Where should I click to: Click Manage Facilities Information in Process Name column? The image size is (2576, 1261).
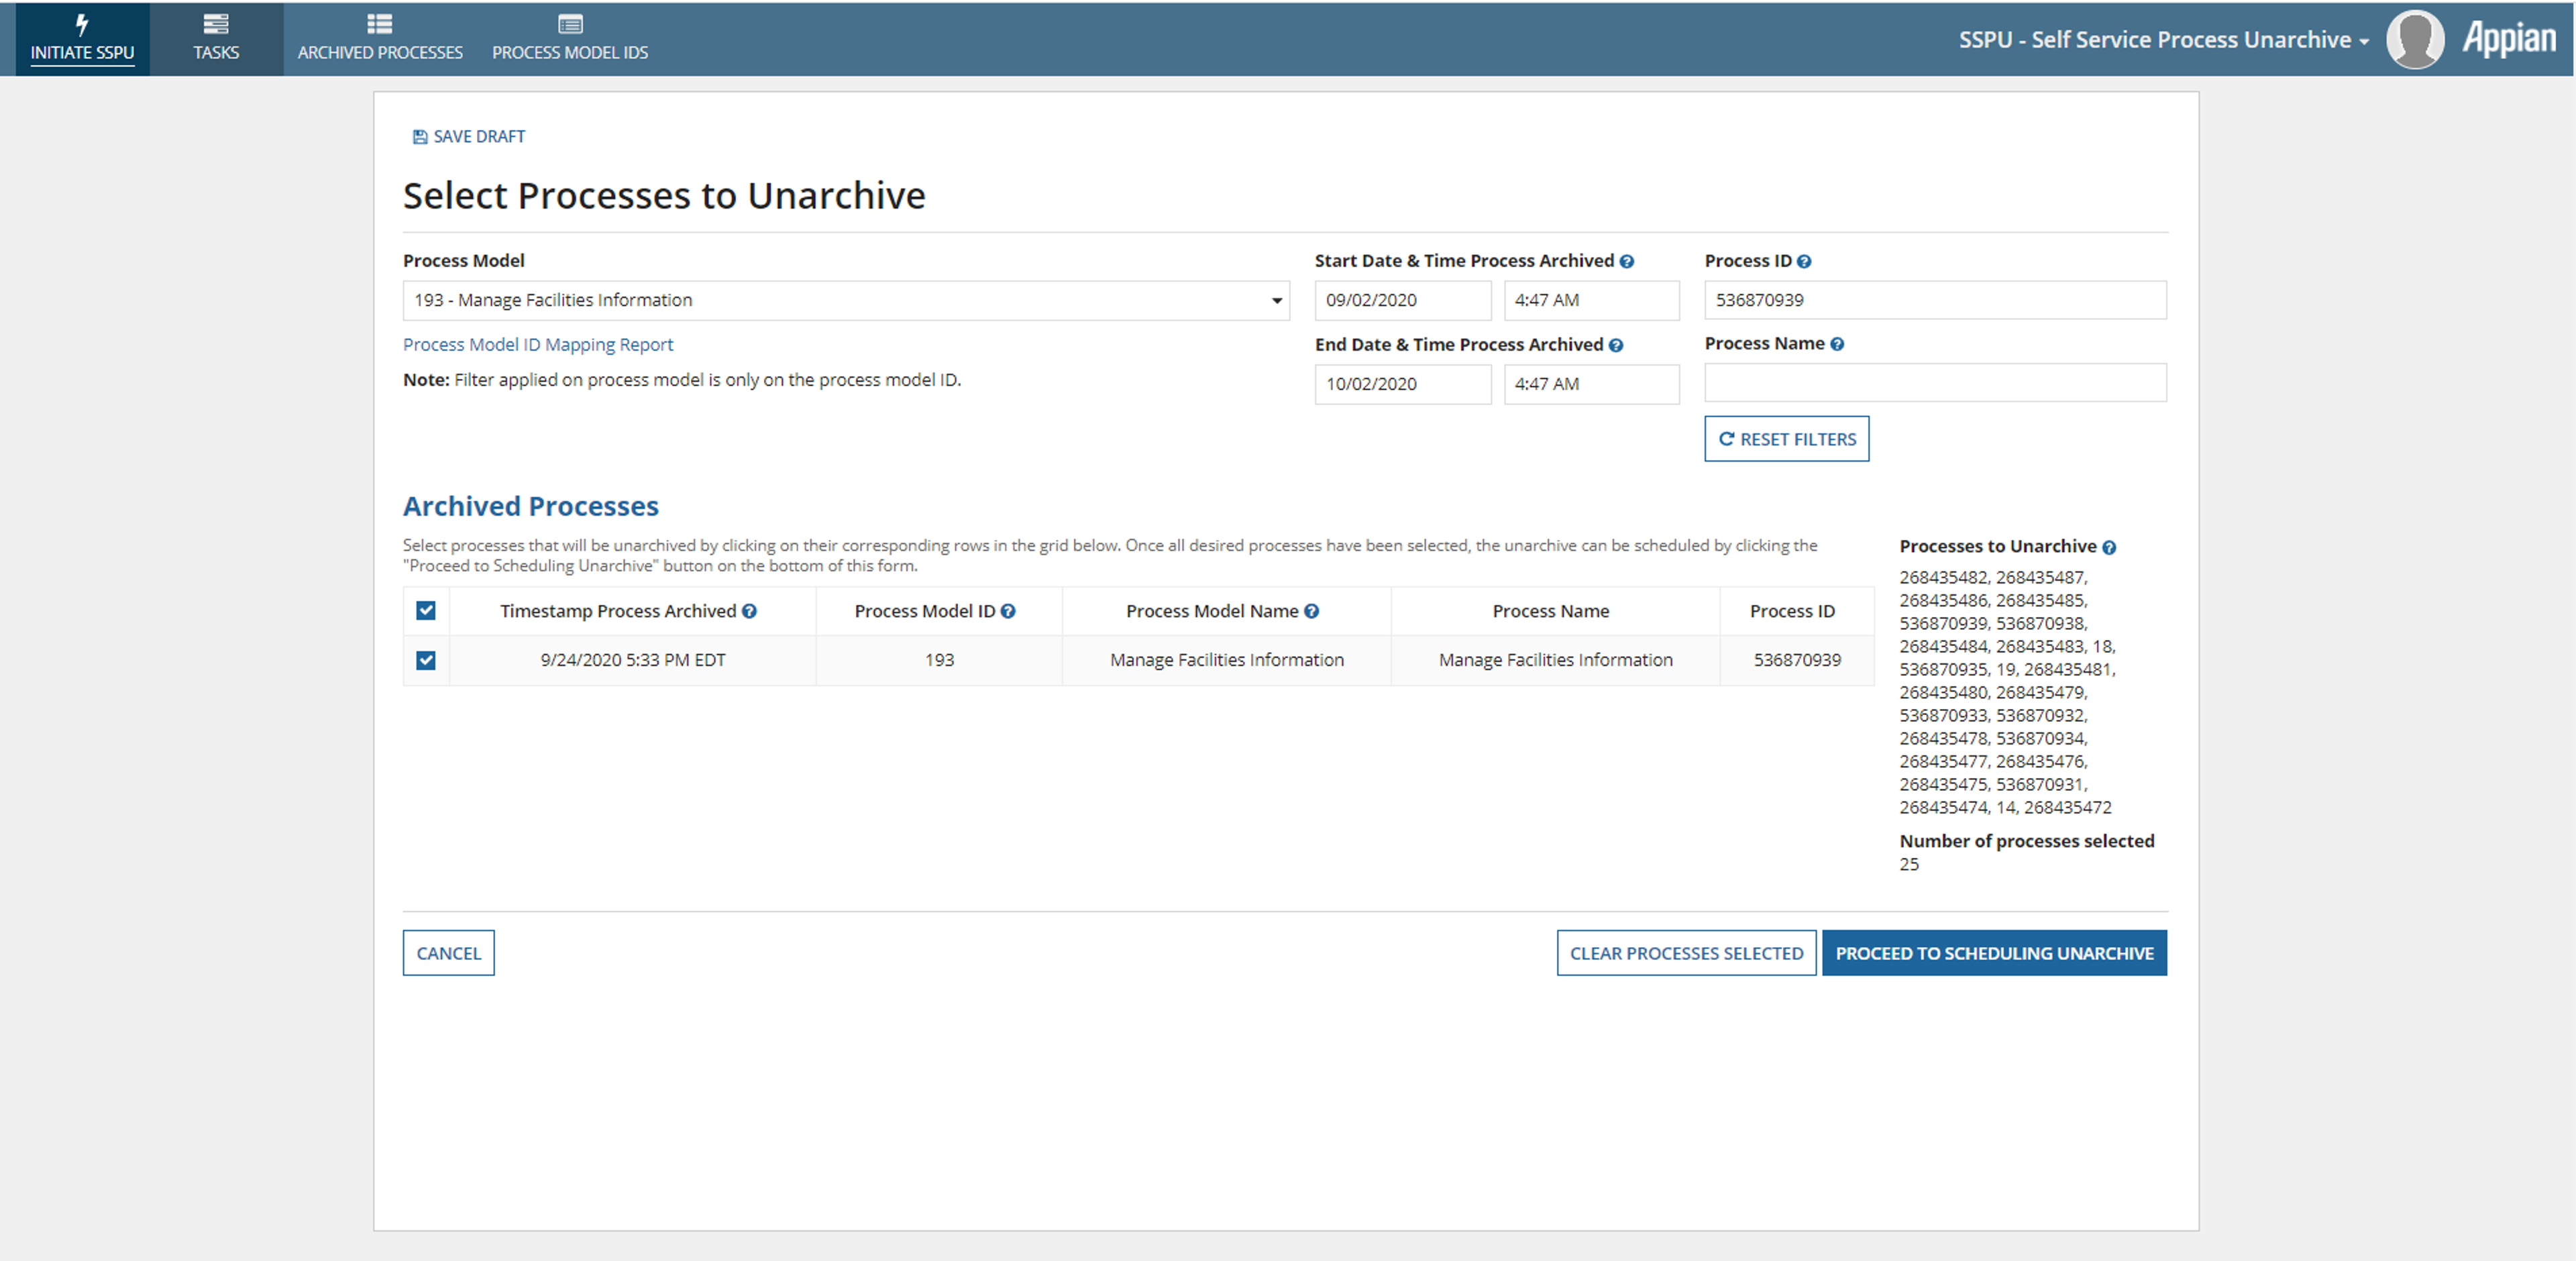[1555, 660]
